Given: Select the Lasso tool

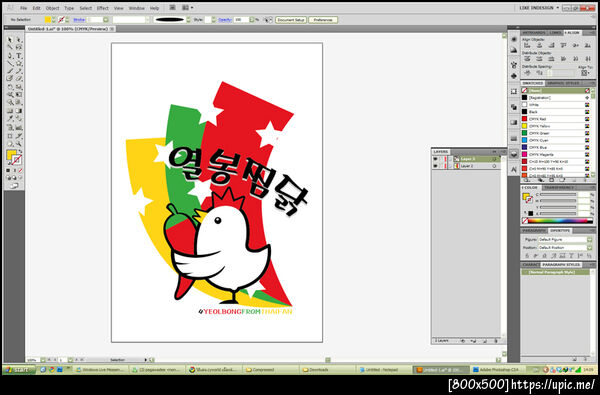Looking at the screenshot, I should [19, 47].
